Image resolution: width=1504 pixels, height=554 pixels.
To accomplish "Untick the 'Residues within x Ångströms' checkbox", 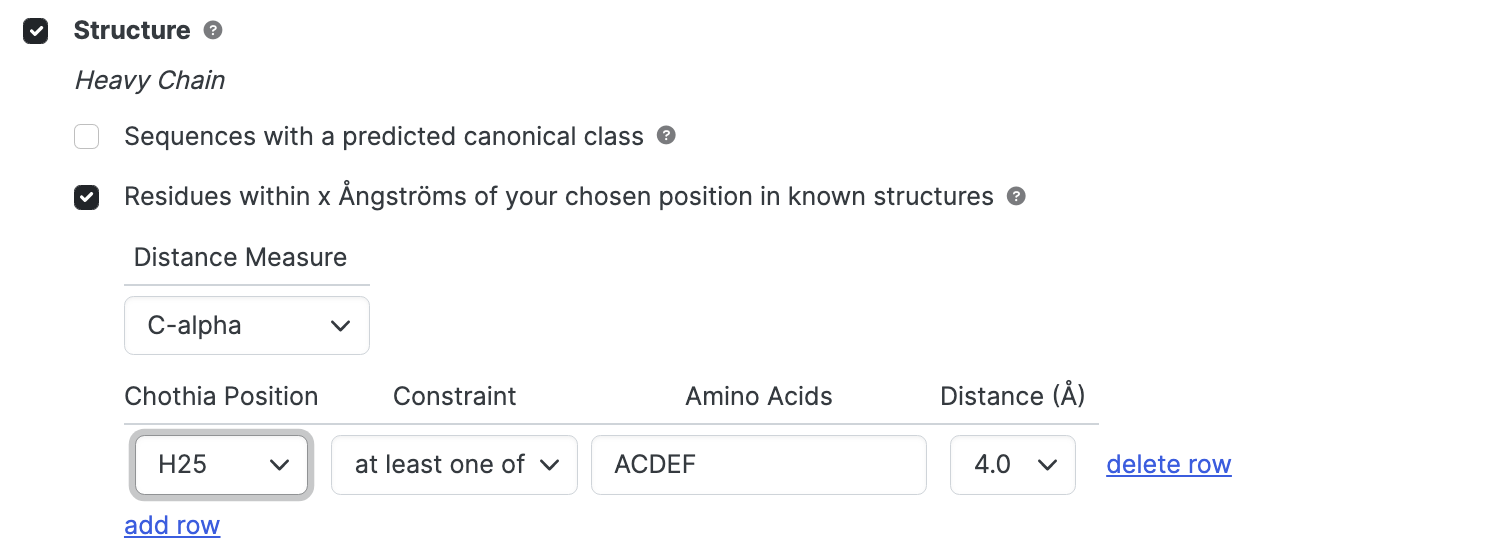I will [x=87, y=197].
